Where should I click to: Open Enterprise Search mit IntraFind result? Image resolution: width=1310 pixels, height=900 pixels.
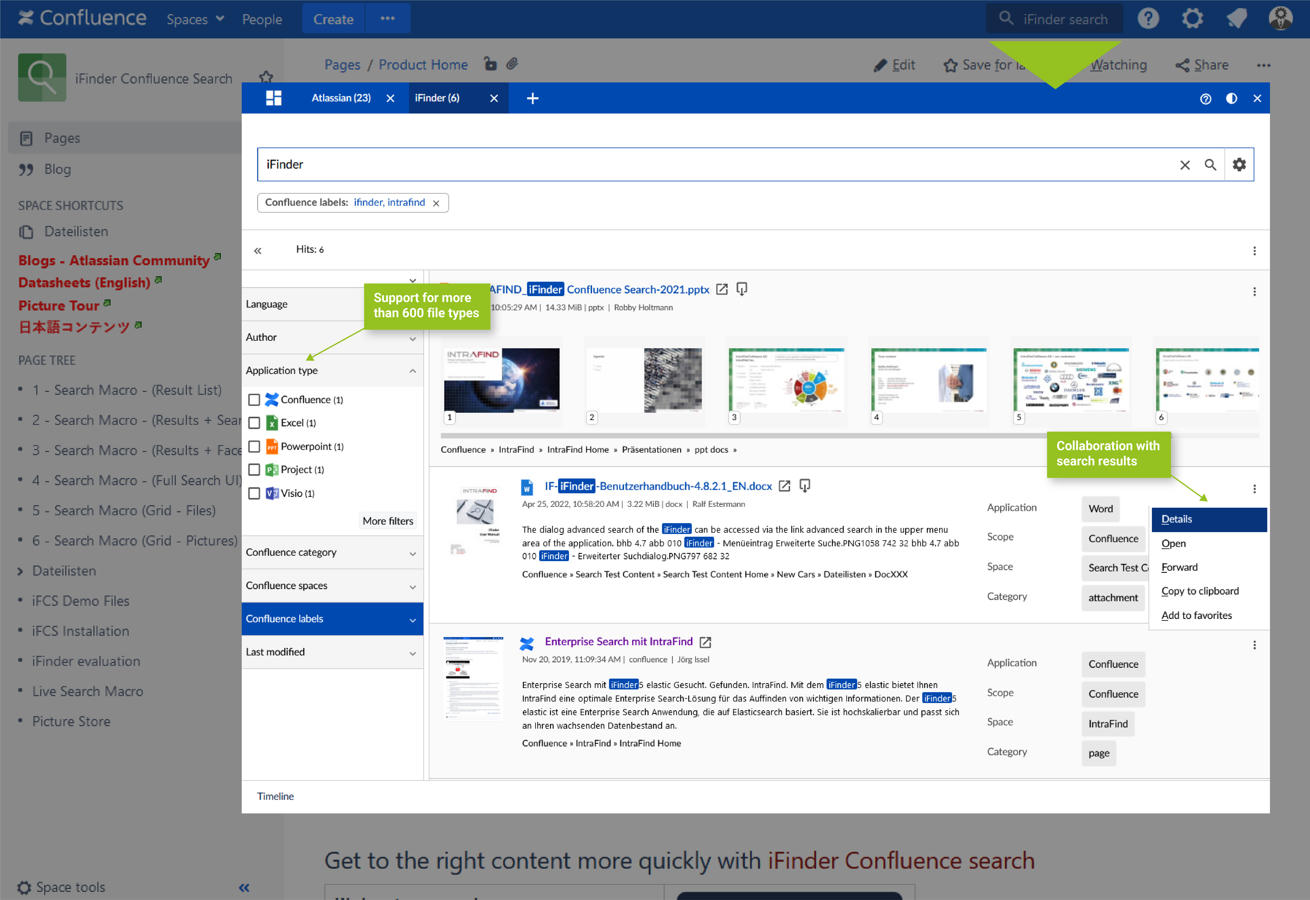click(x=619, y=642)
